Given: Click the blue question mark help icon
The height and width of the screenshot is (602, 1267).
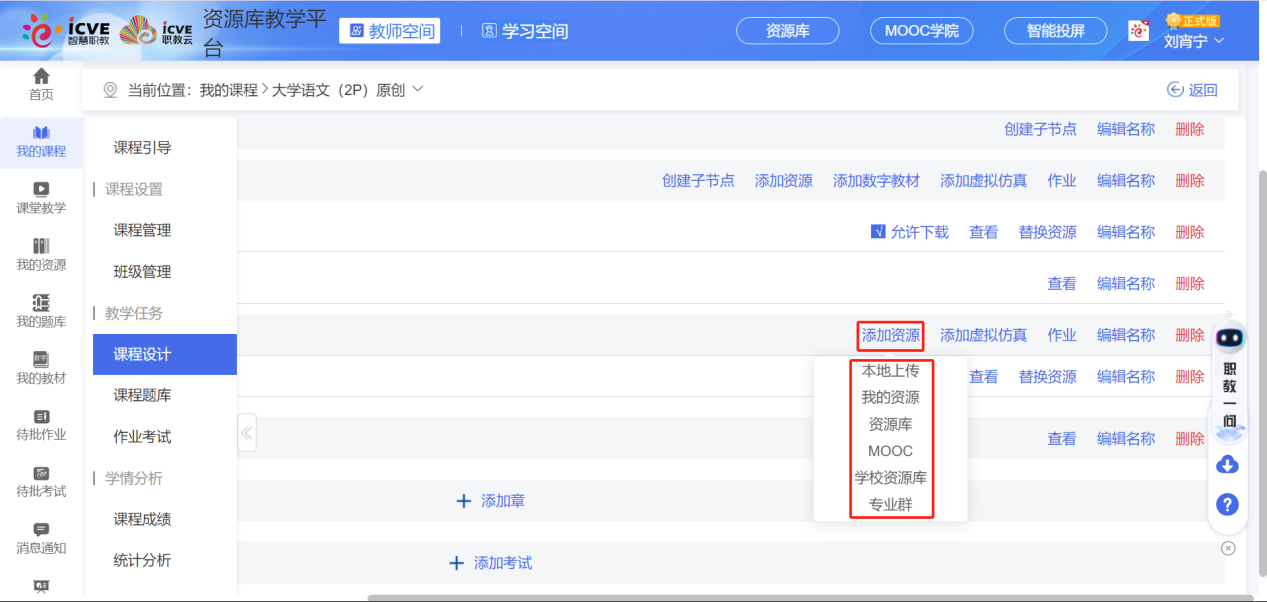Looking at the screenshot, I should coord(1227,504).
